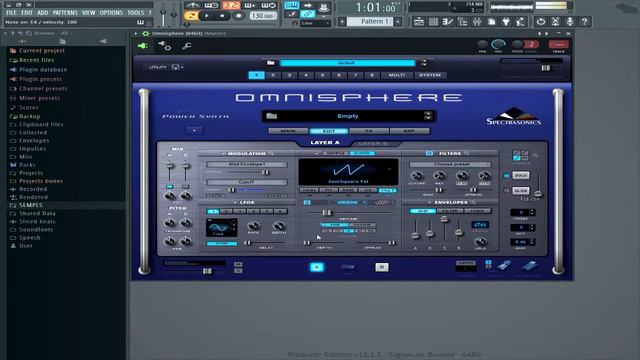
Task: Click the plugin picker plug icon
Action: [506, 22]
